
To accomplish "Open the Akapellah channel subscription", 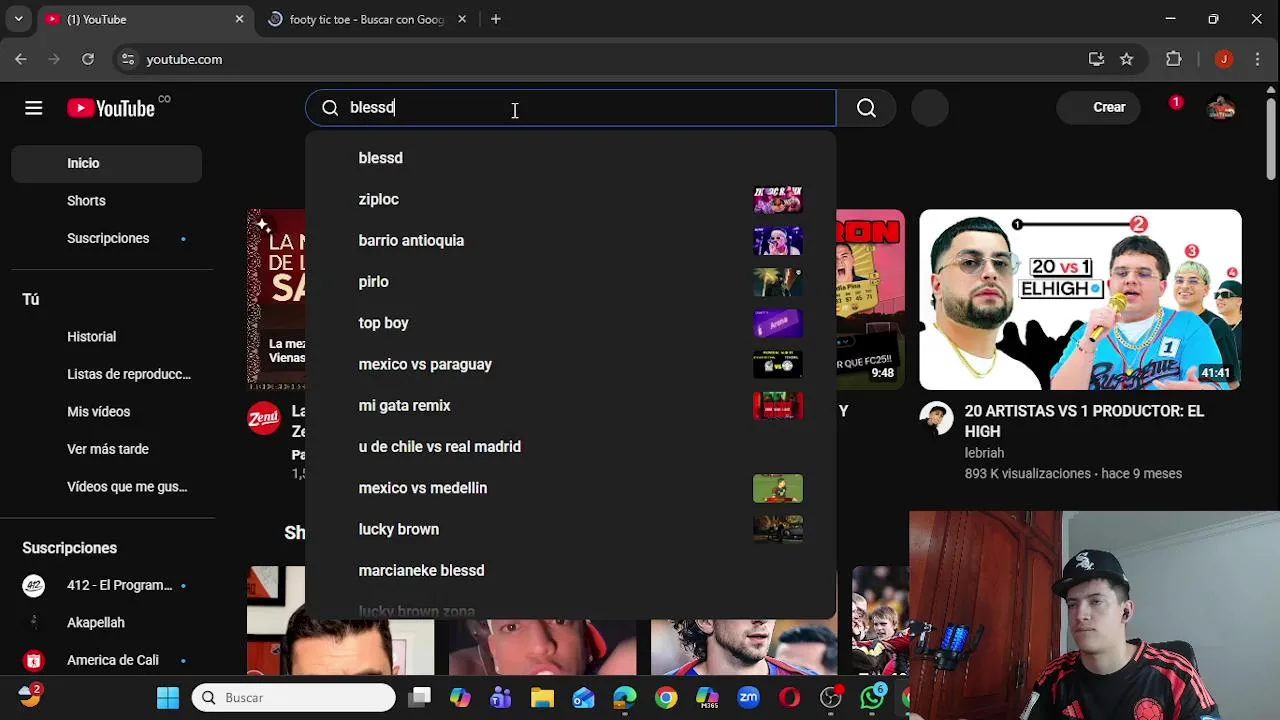I will [107, 622].
